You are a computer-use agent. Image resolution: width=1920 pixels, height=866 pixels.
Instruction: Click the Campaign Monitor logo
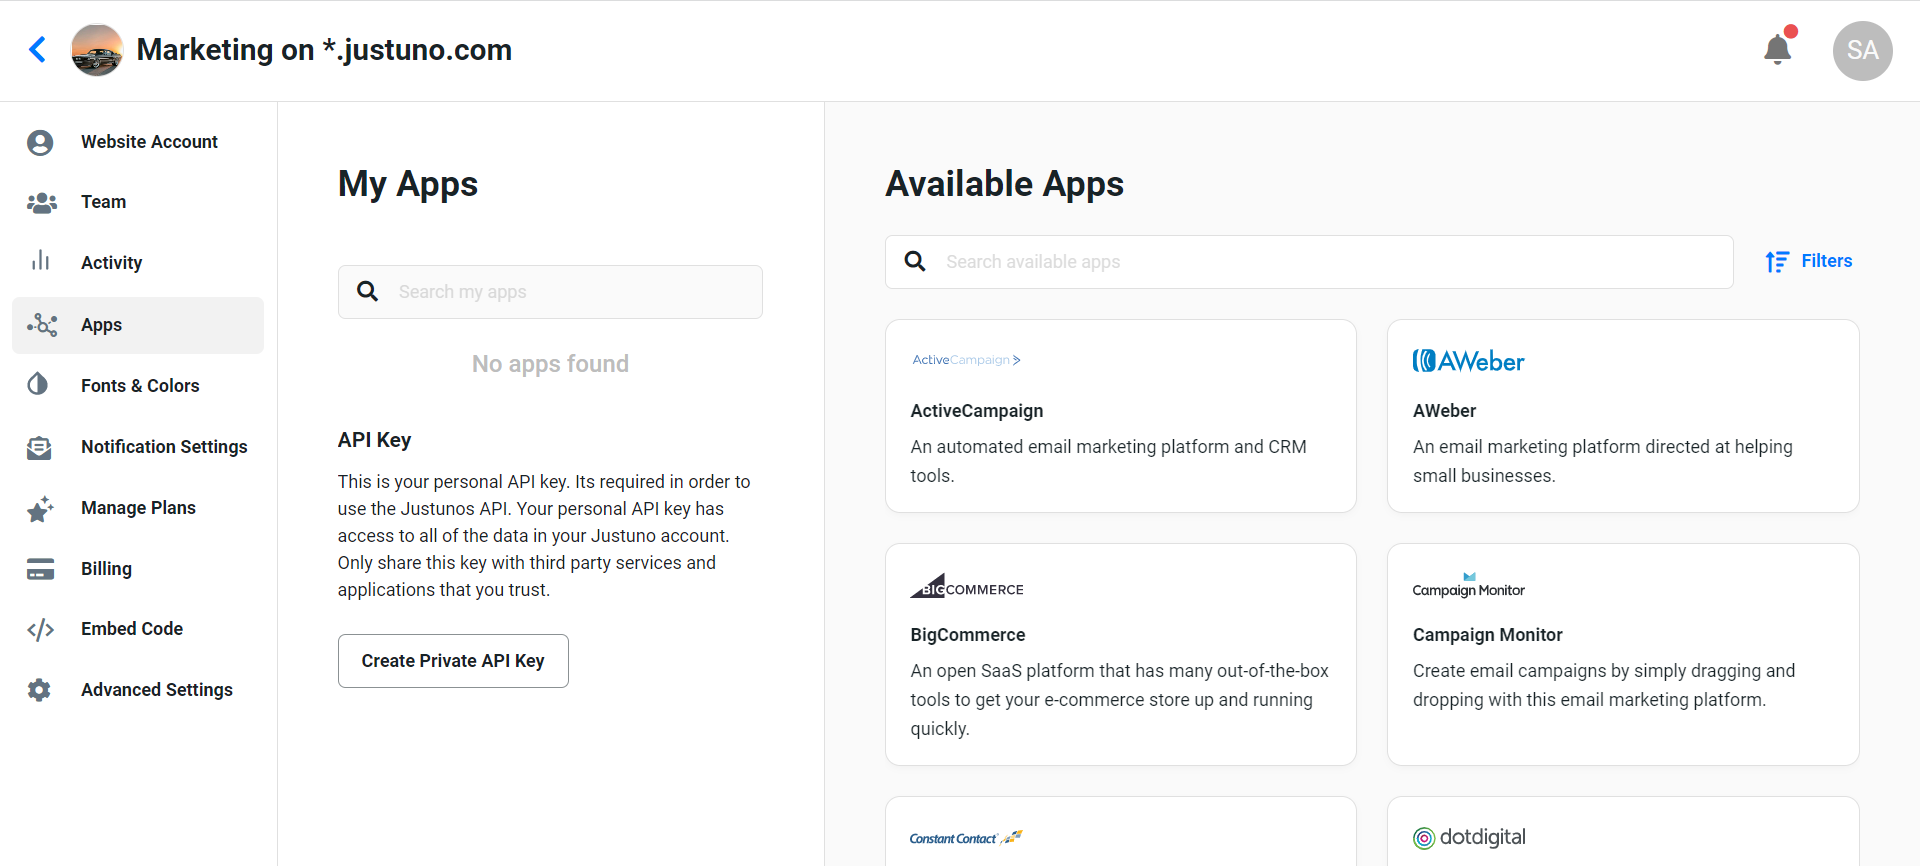tap(1468, 586)
